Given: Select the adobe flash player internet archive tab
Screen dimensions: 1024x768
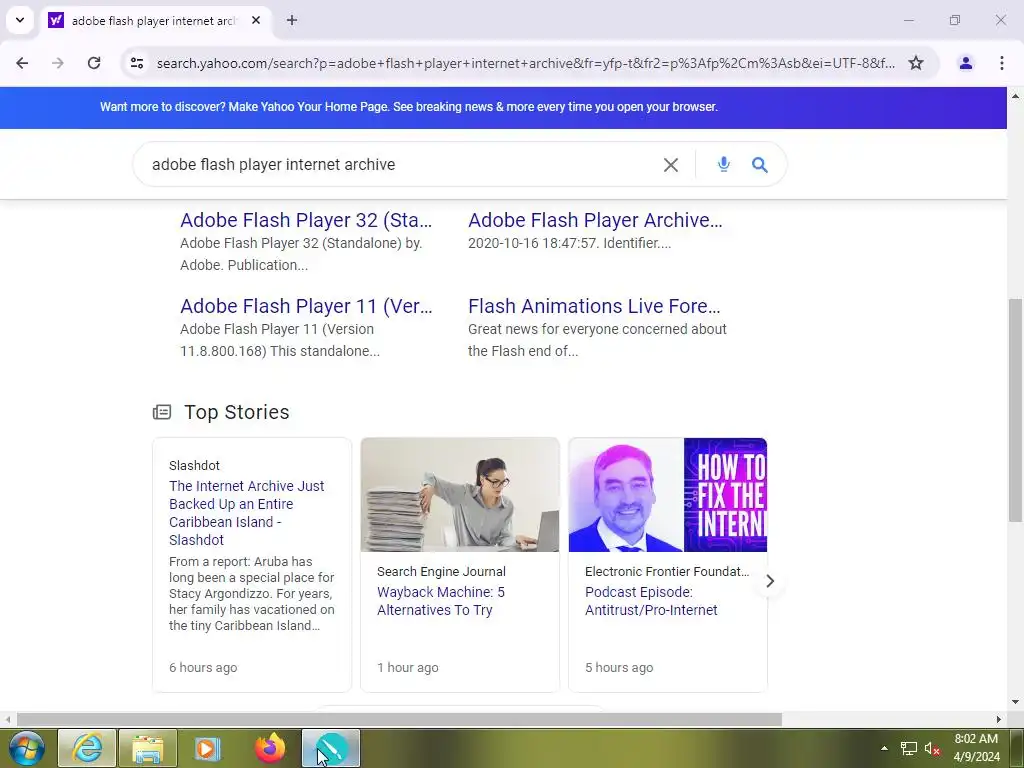Looking at the screenshot, I should click(153, 20).
